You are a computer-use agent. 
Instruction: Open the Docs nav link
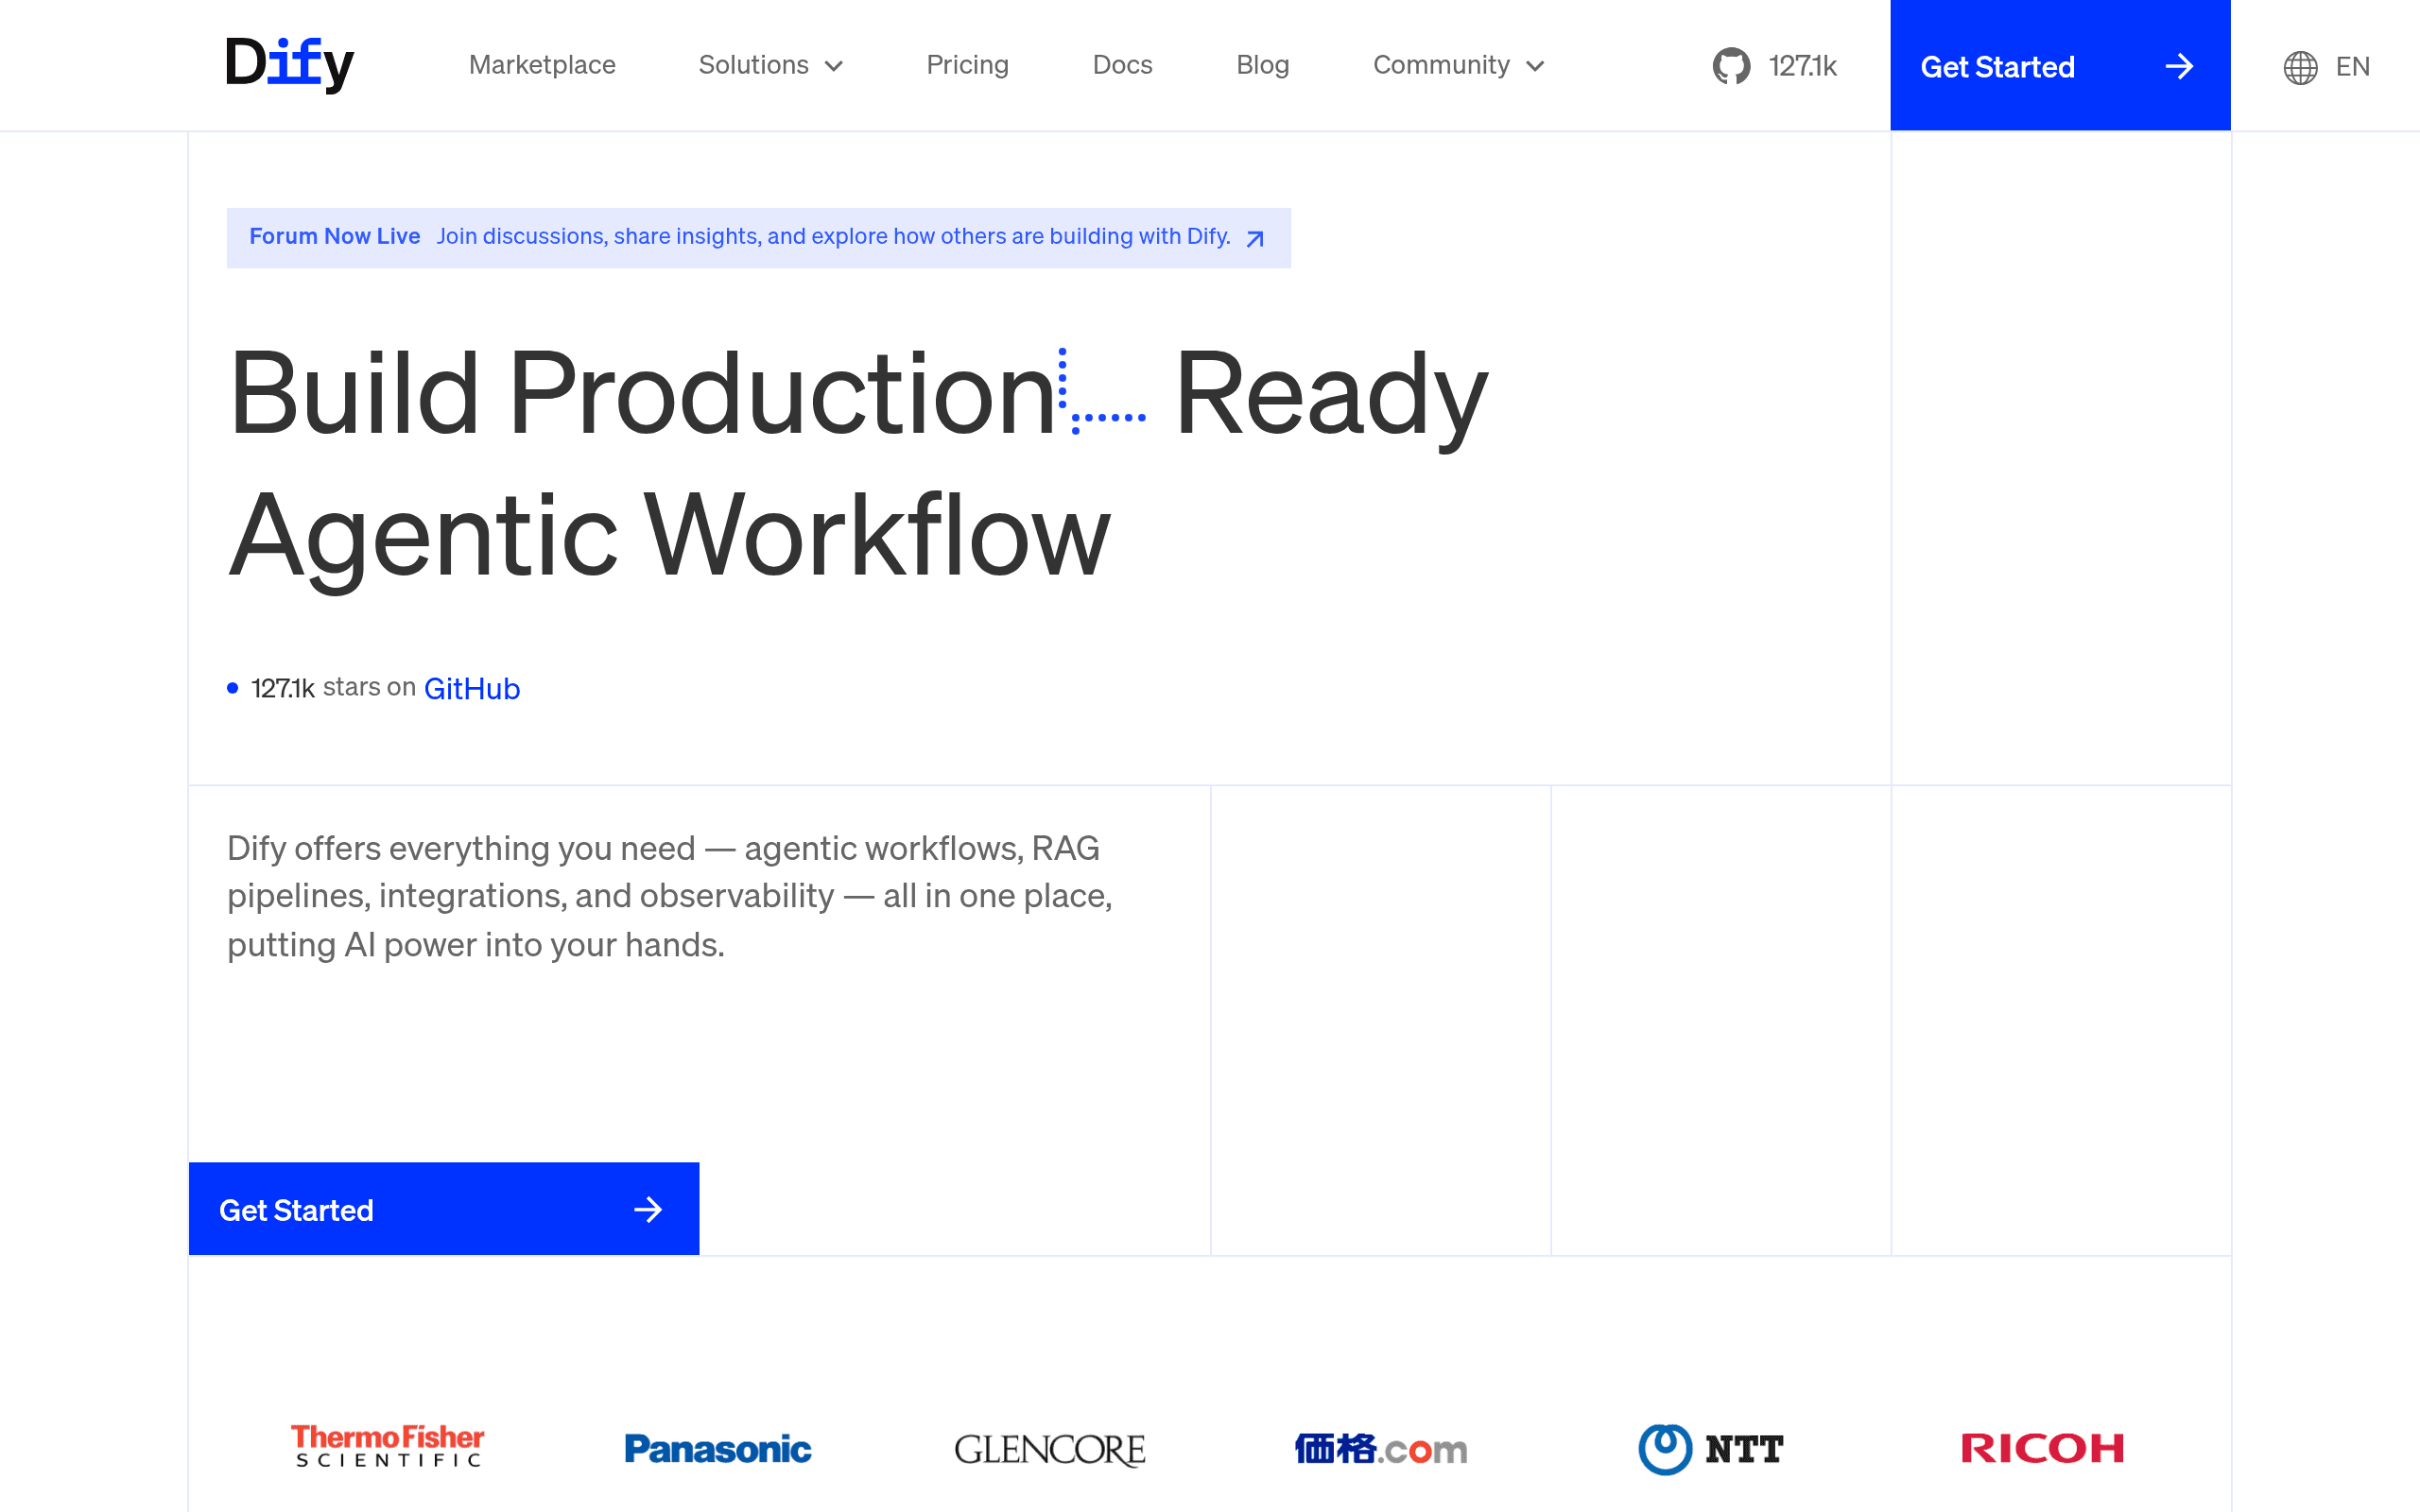pos(1122,65)
